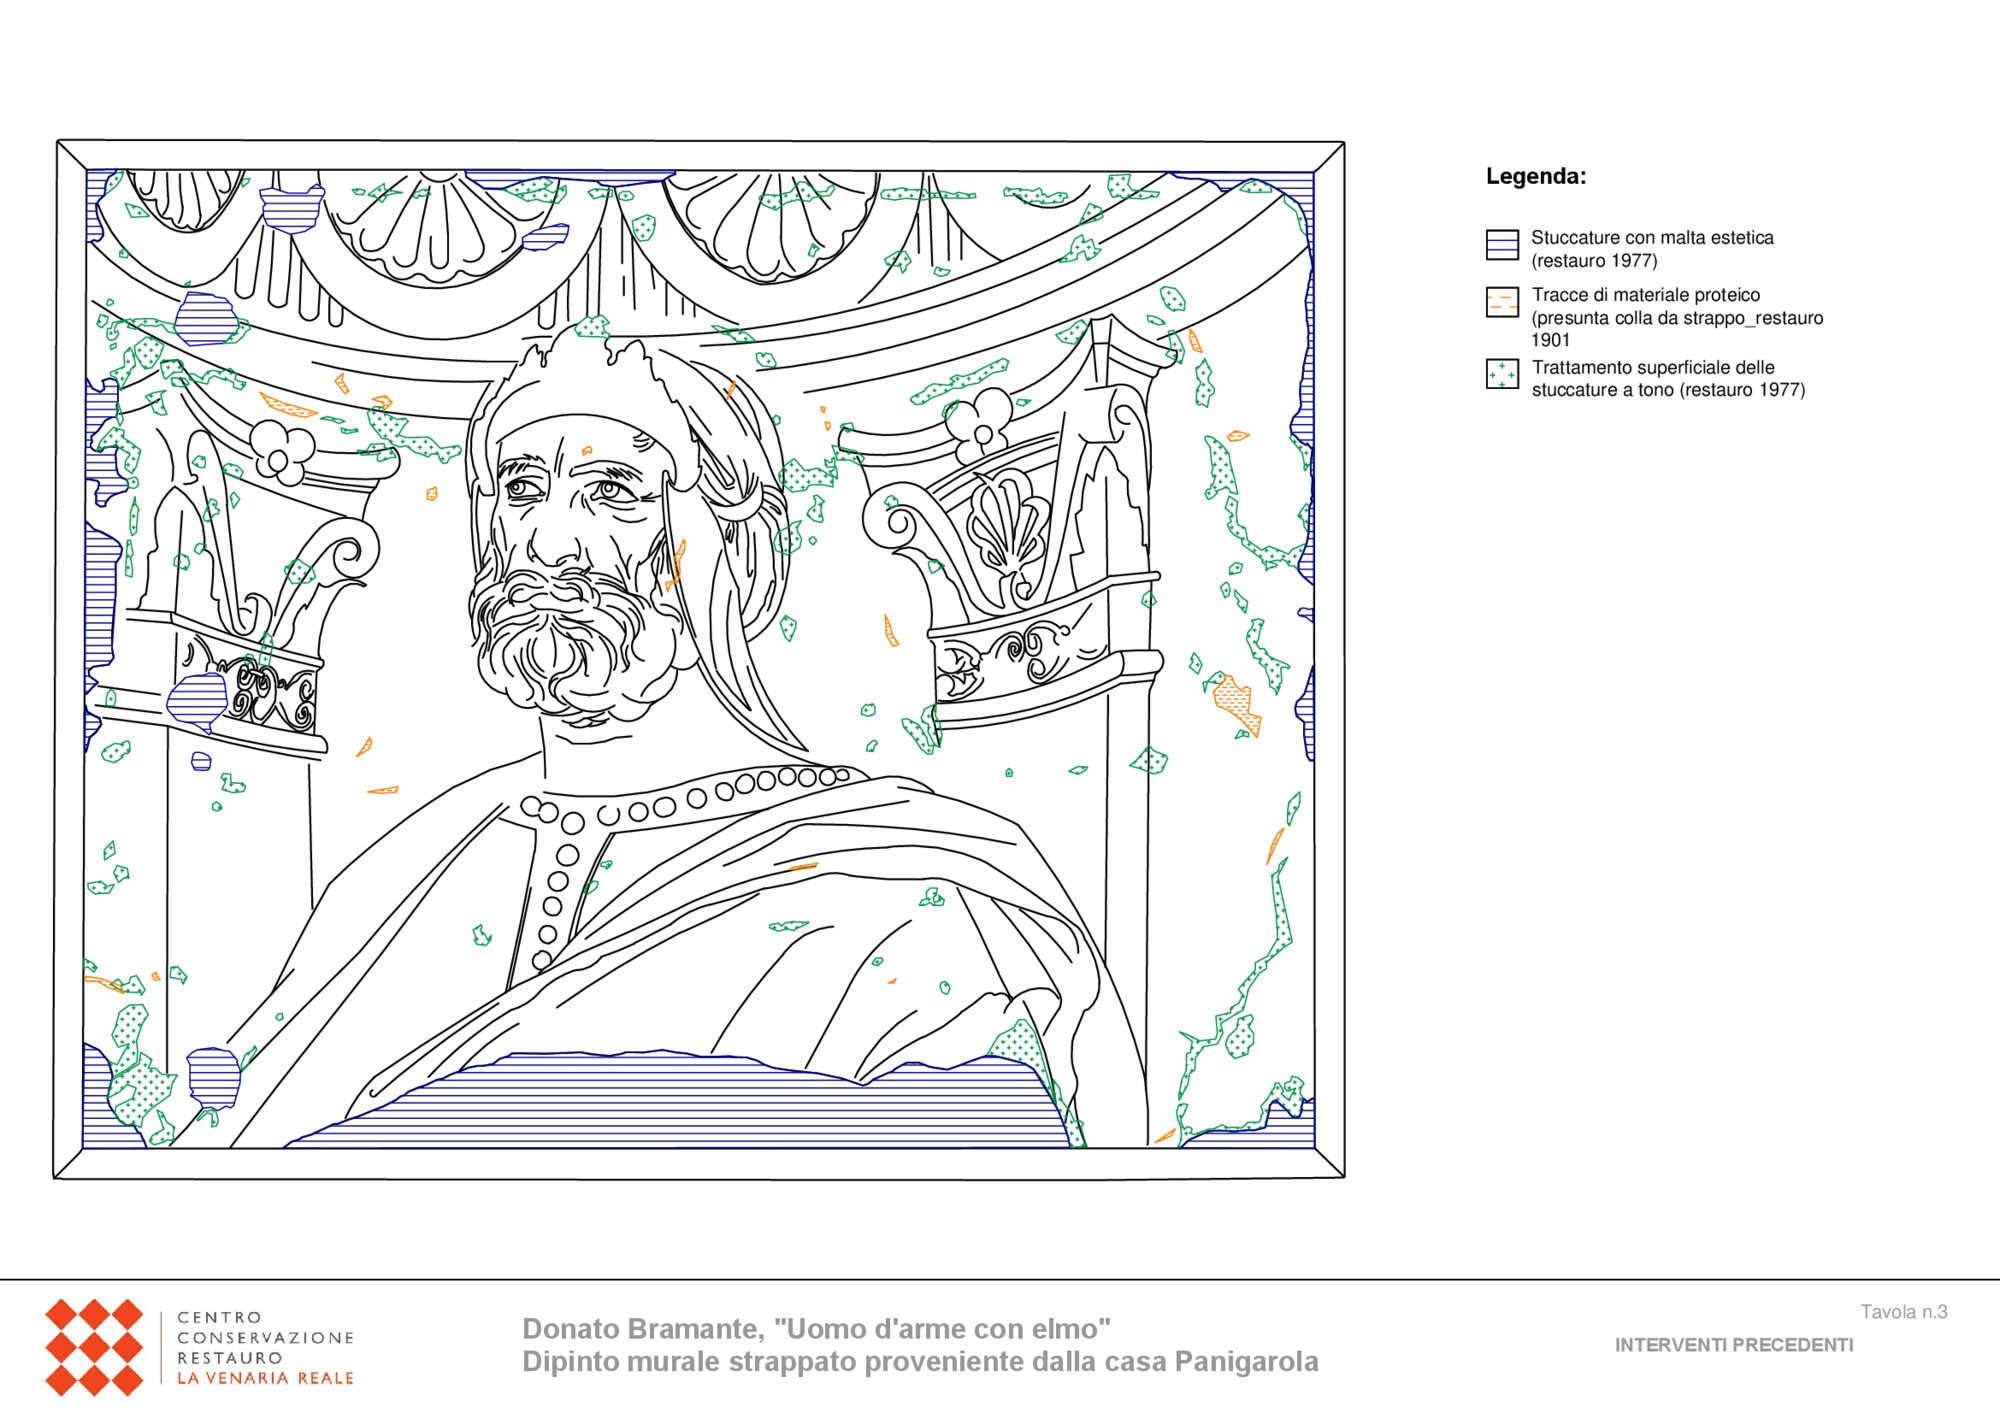
Task: Click the 'Legenda:' heading
Action: [1536, 176]
